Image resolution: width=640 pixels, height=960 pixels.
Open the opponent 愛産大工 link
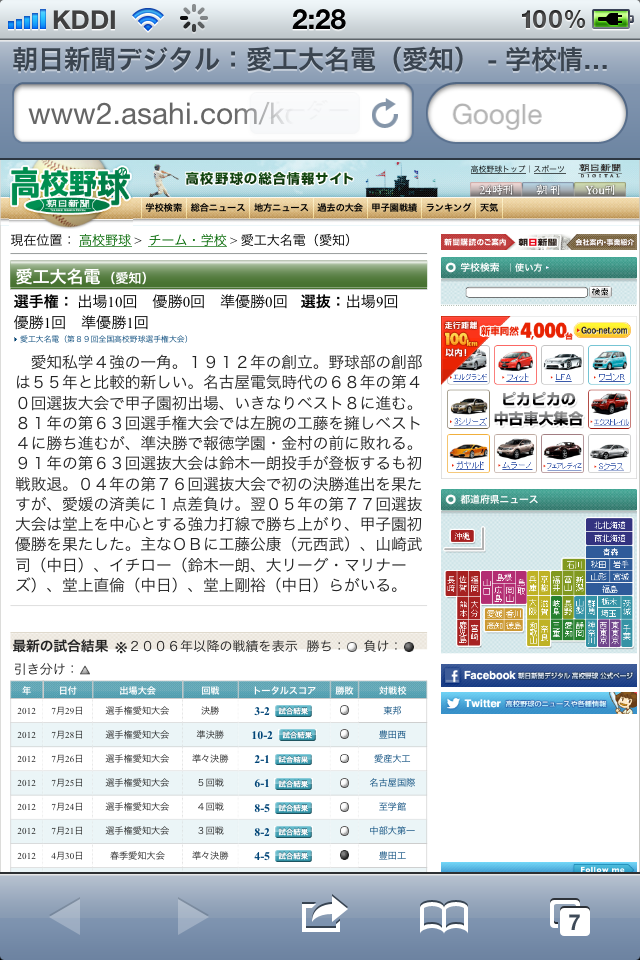click(x=393, y=759)
